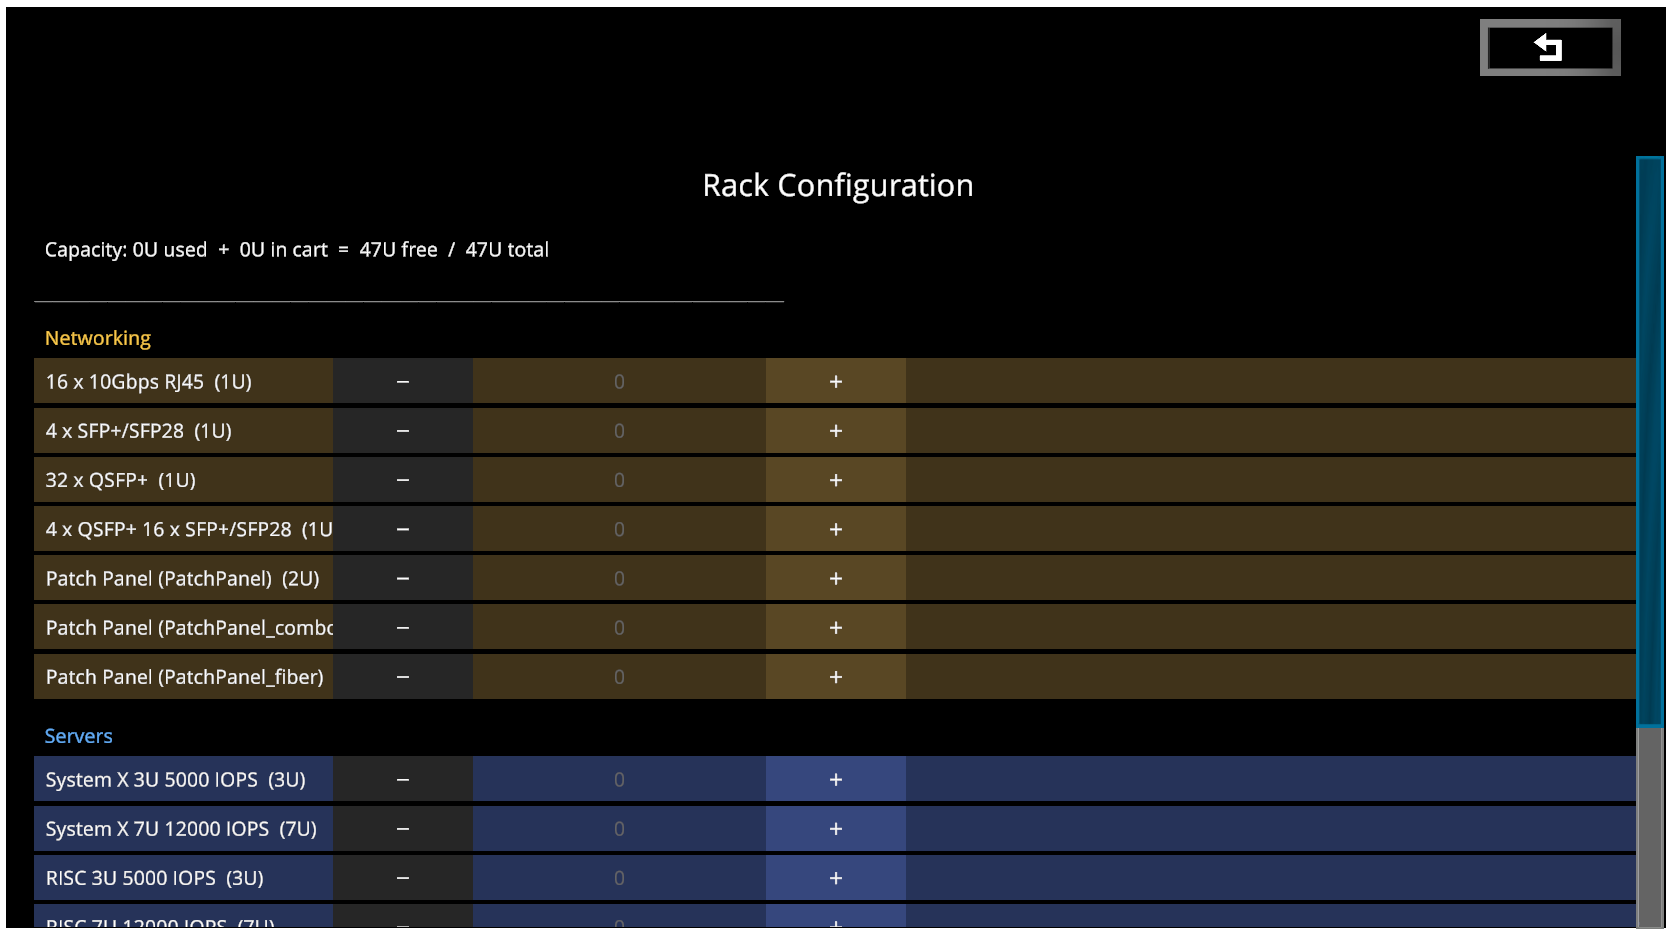1675x937 pixels.
Task: Select the 16 x 10Gbps RJ45 quantity field
Action: pos(619,382)
